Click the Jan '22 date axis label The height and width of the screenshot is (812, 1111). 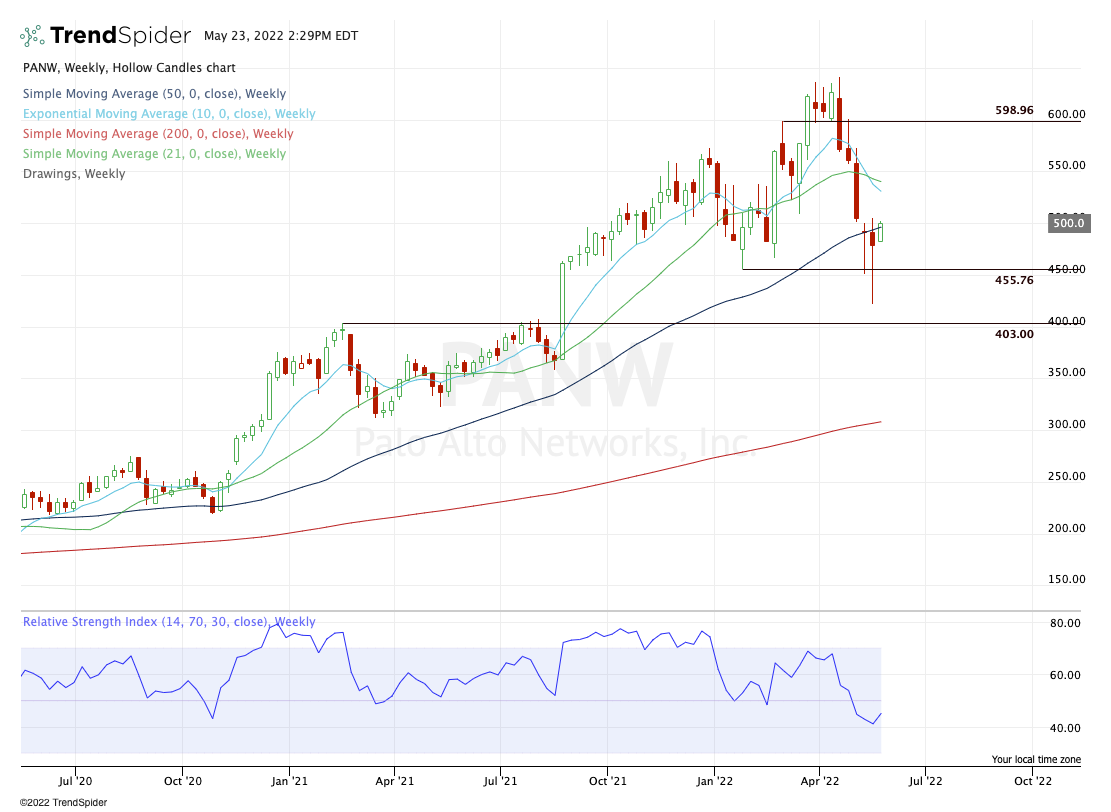point(714,781)
